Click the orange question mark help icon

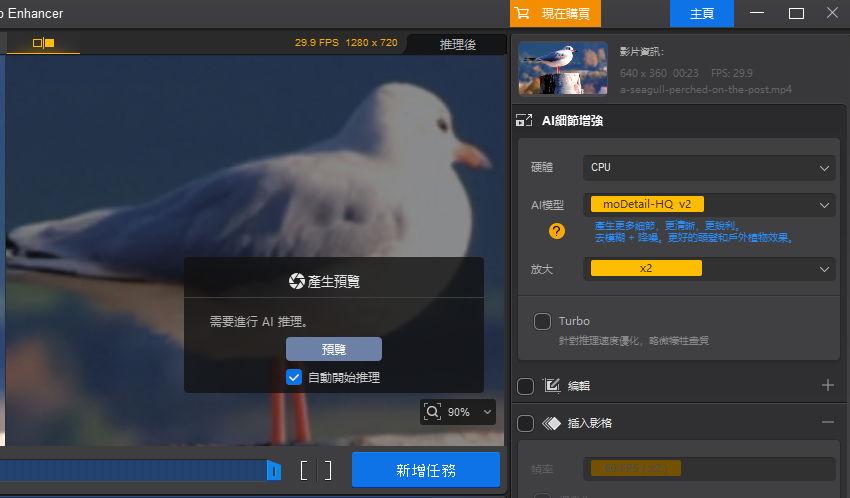[556, 231]
